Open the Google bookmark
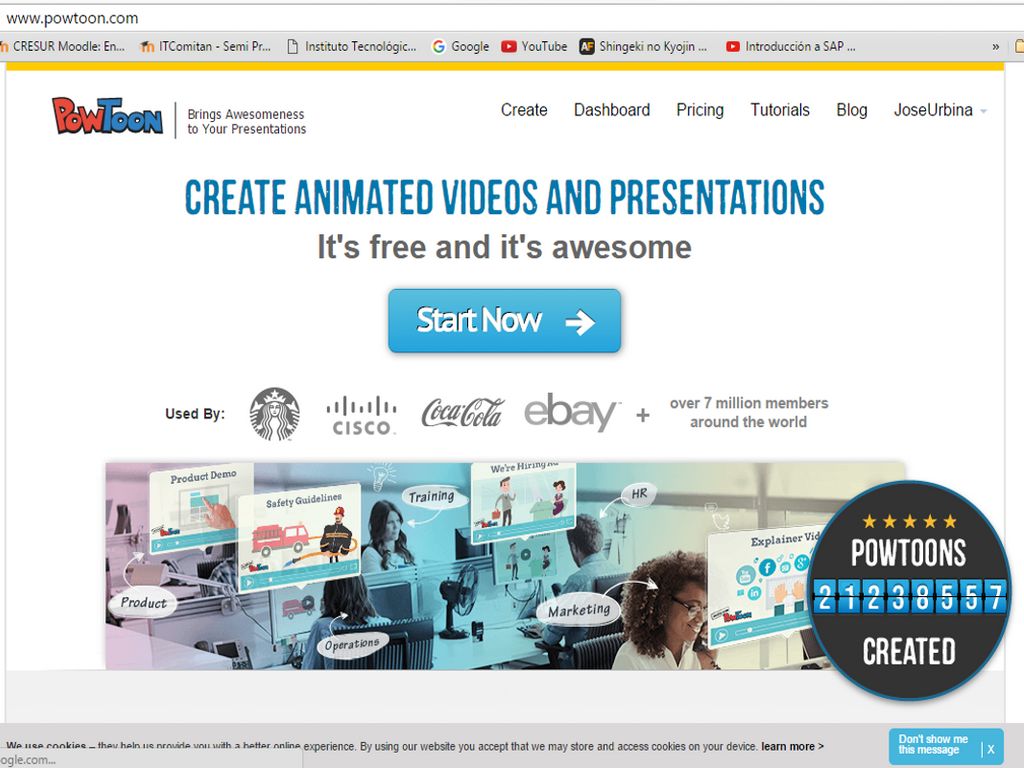The height and width of the screenshot is (768, 1024). 460,46
